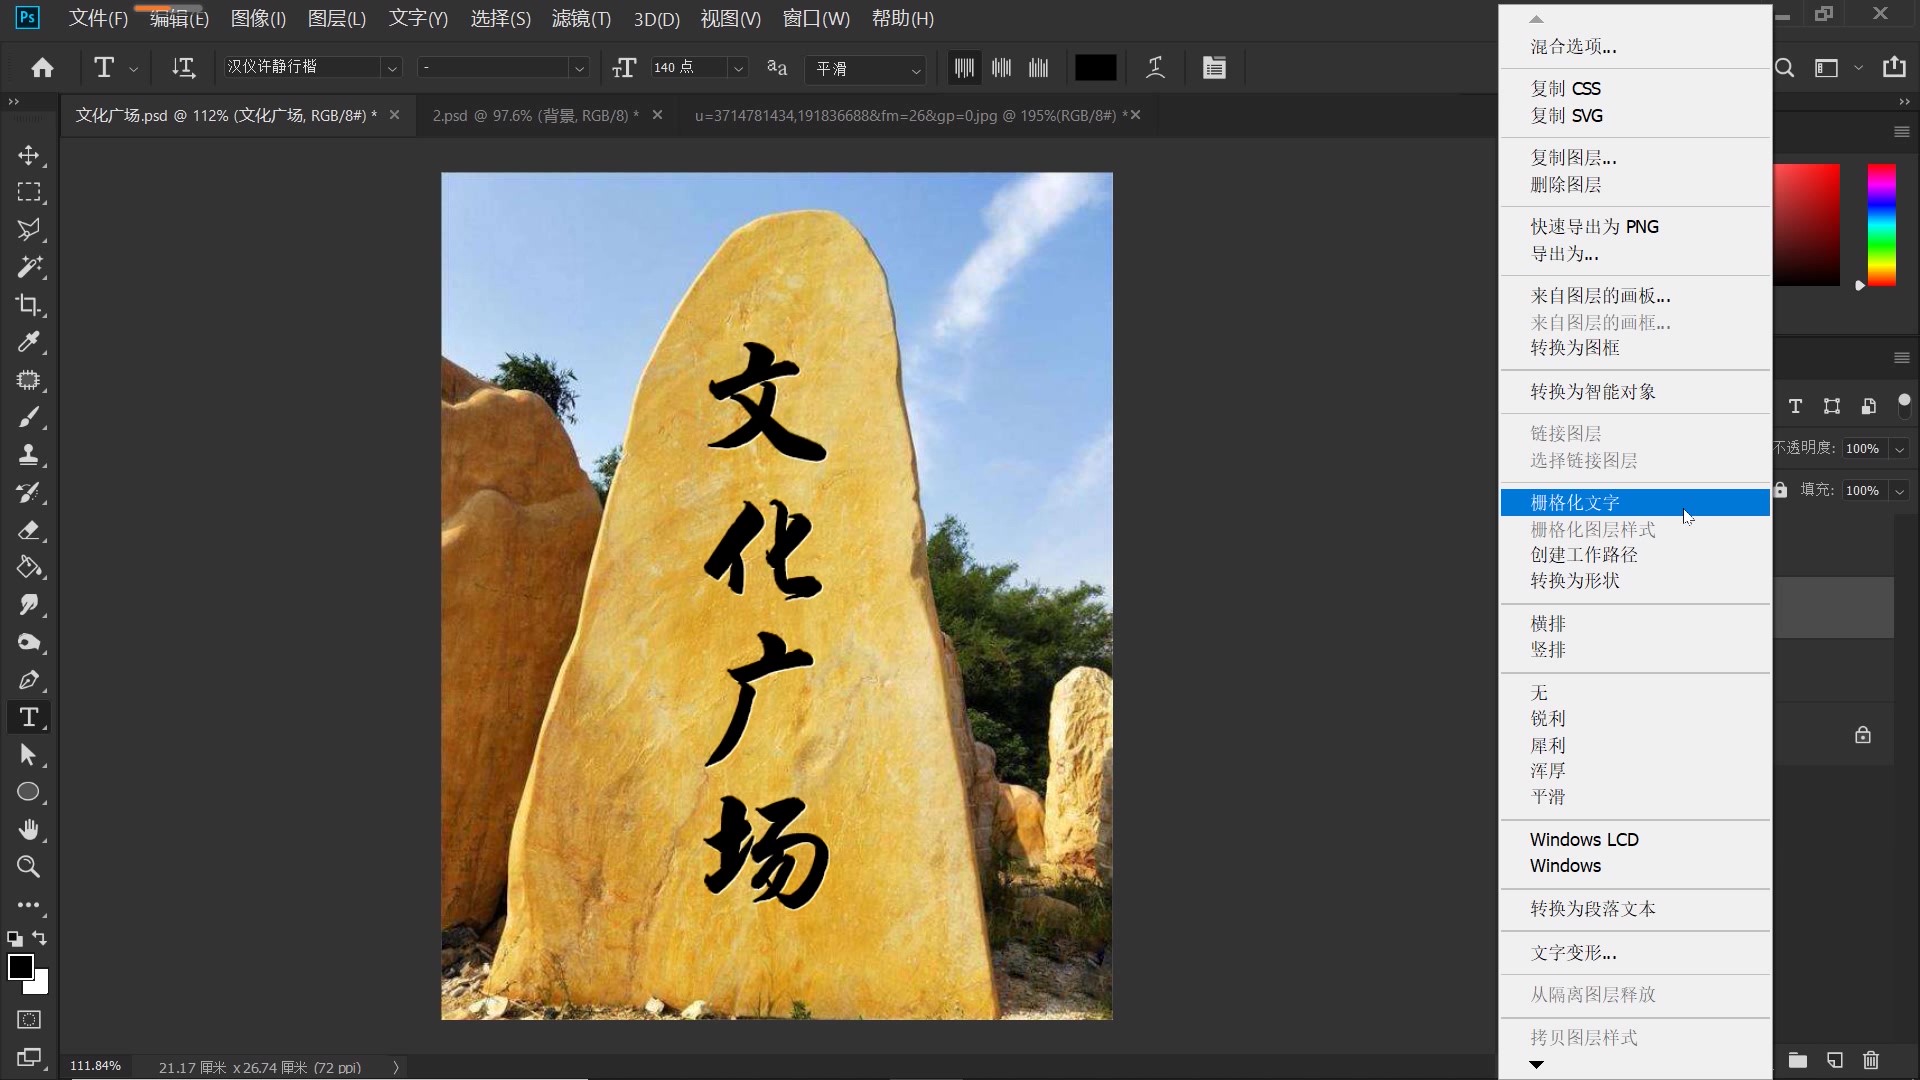
Task: Click the 111.84% zoom level field
Action: (x=95, y=1066)
